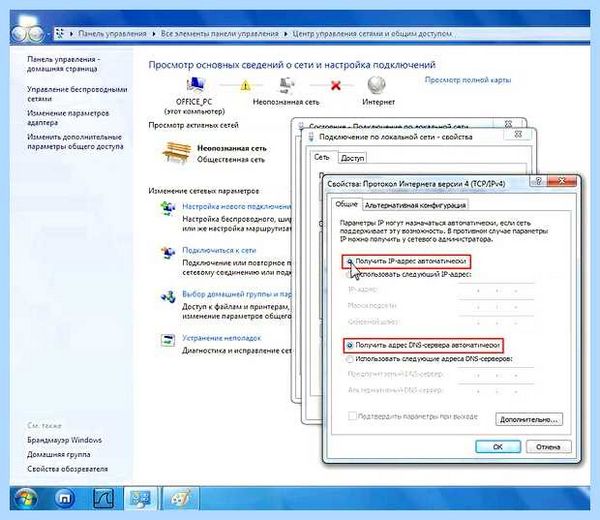600x520 pixels.
Task: Click Панель управления in address breadcrumb
Action: [x=112, y=34]
